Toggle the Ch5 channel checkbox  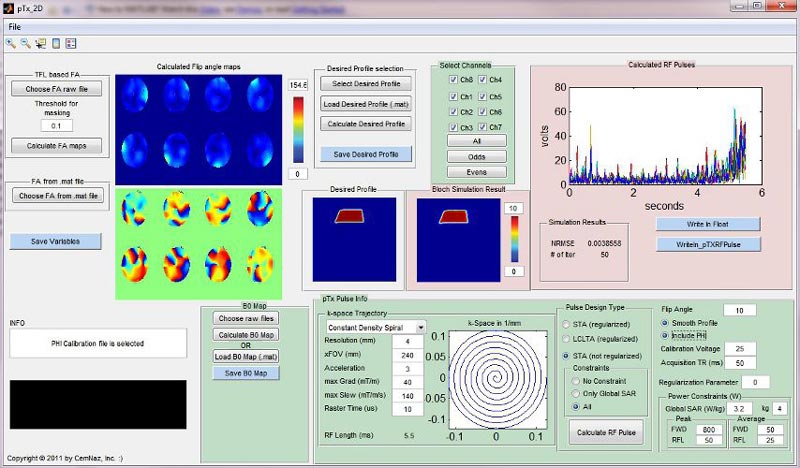click(x=482, y=96)
